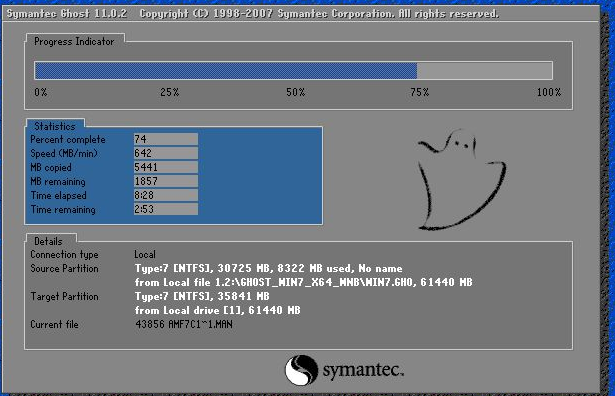This screenshot has width=615, height=396.
Task: Click the target line with 35841 MB
Action: click(x=202, y=296)
